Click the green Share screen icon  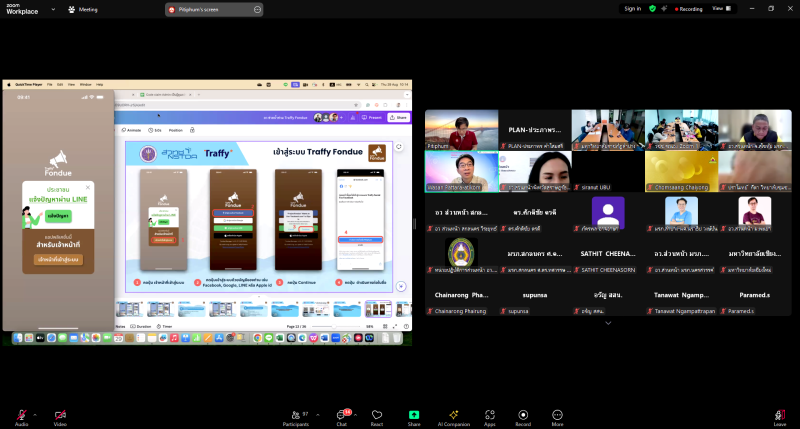(414, 414)
